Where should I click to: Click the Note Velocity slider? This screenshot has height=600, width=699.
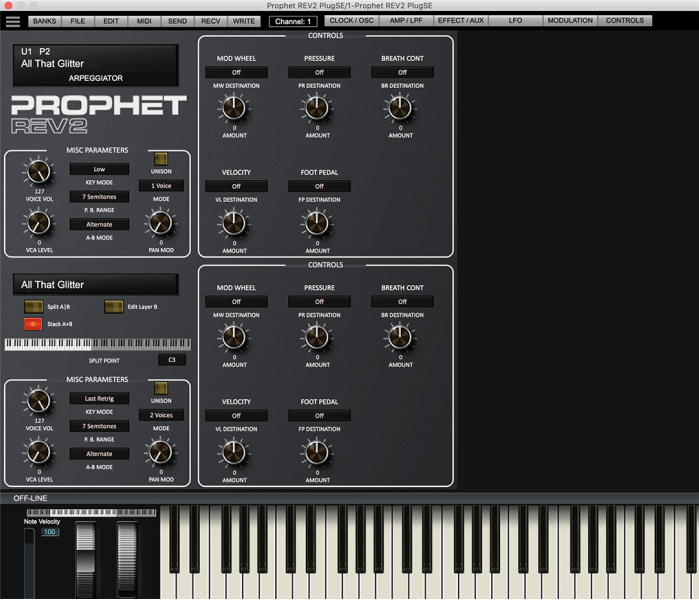click(29, 563)
